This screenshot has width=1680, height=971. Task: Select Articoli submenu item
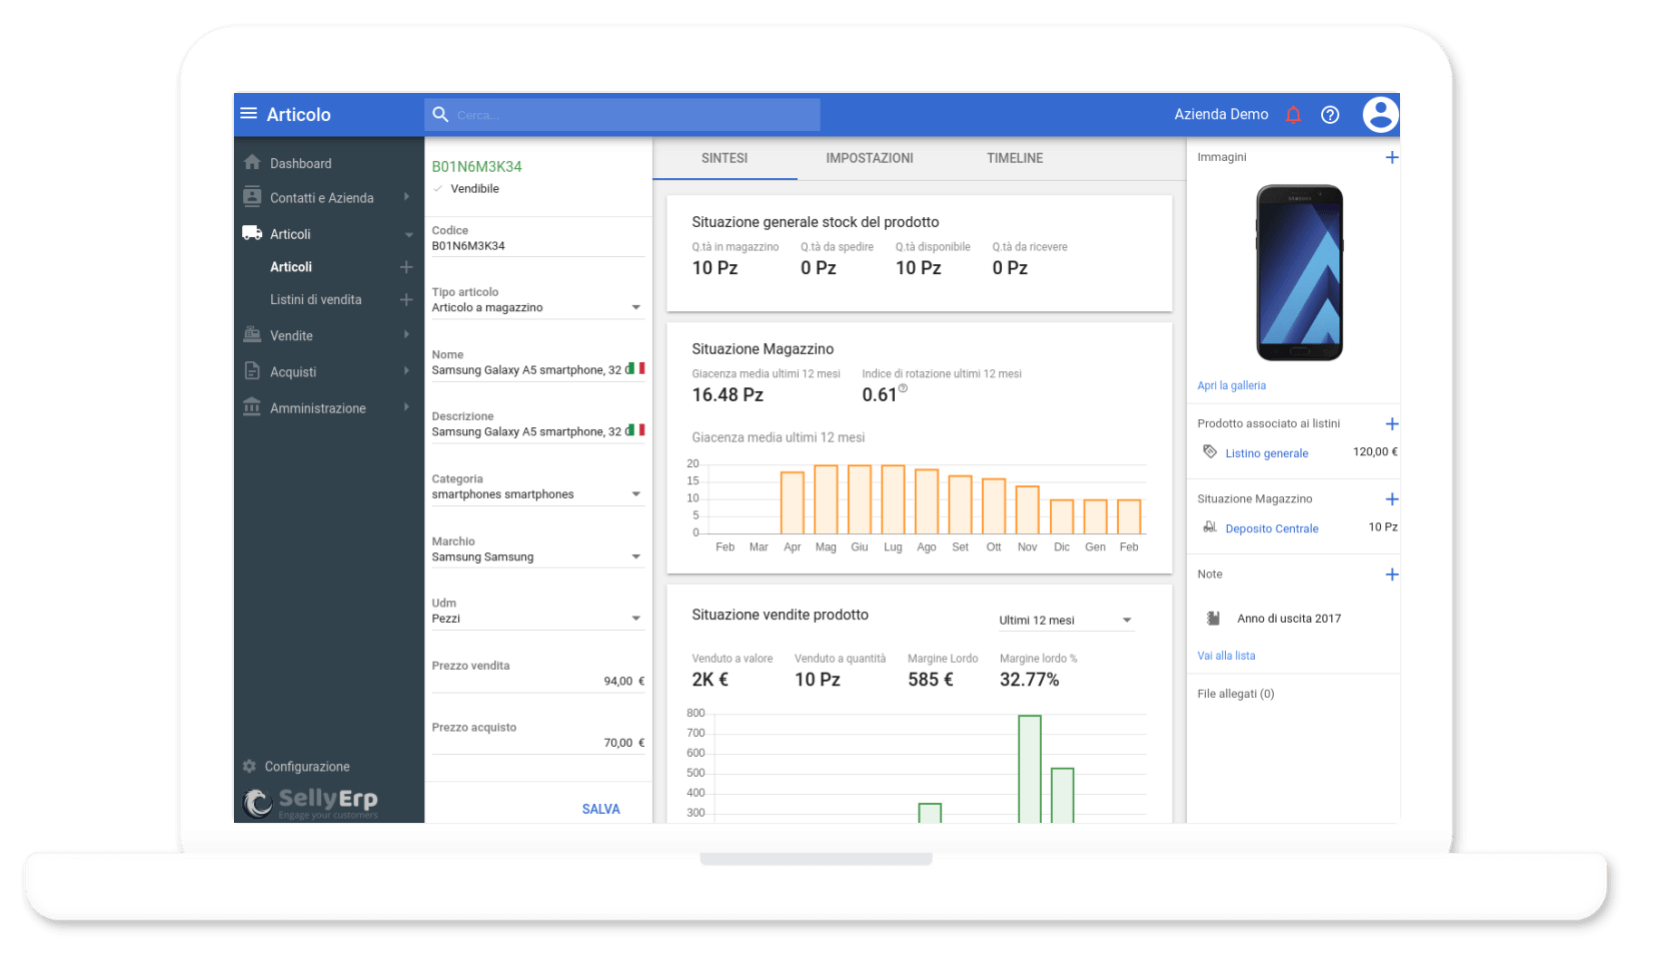(291, 267)
